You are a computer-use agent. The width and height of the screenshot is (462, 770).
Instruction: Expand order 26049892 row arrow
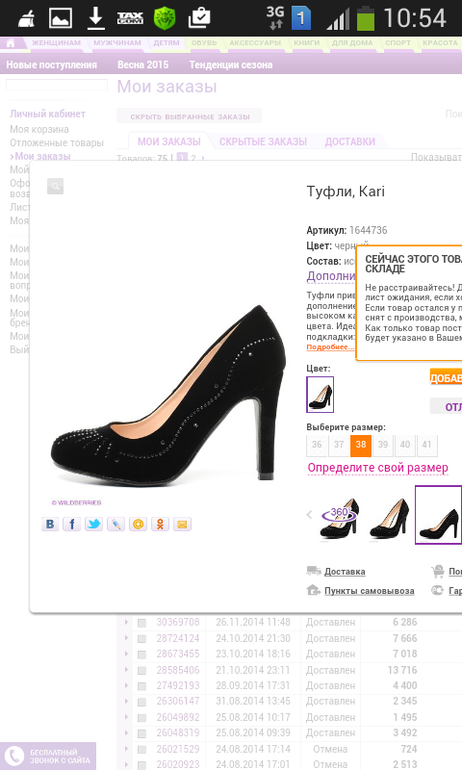126,717
